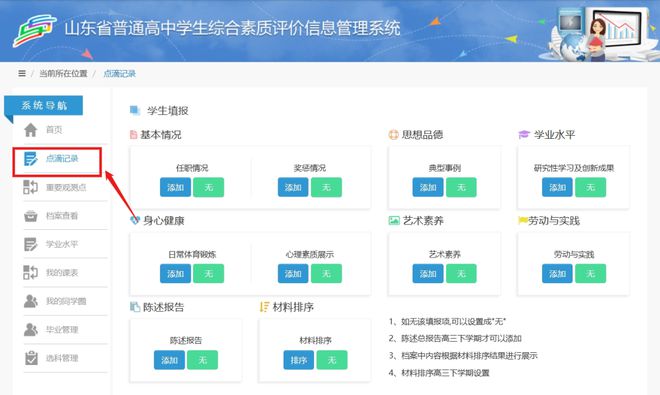The width and height of the screenshot is (660, 395).
Task: Click the system logo in the header
Action: pyautogui.click(x=35, y=30)
